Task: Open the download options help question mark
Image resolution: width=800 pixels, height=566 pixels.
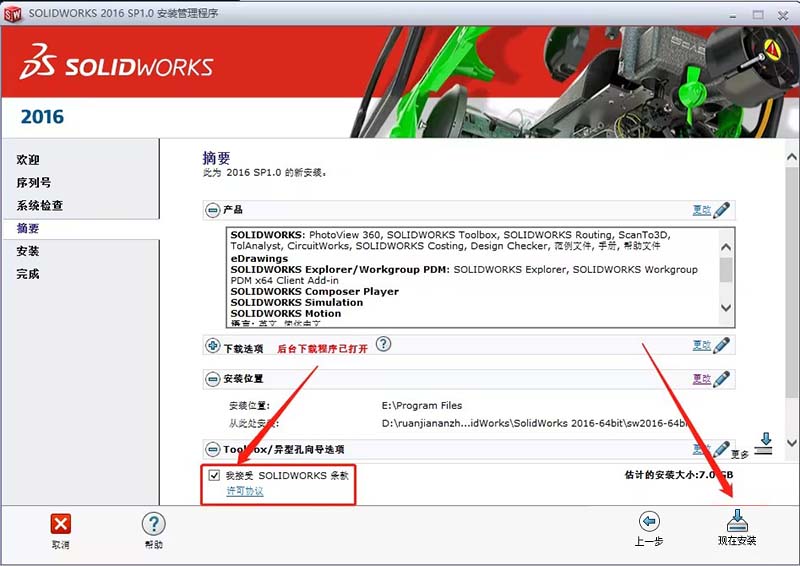Action: coord(383,344)
